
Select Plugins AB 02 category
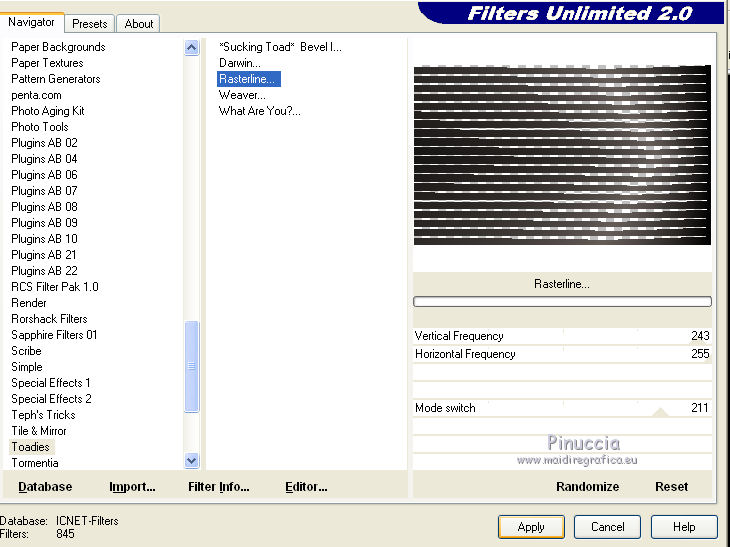click(x=44, y=143)
